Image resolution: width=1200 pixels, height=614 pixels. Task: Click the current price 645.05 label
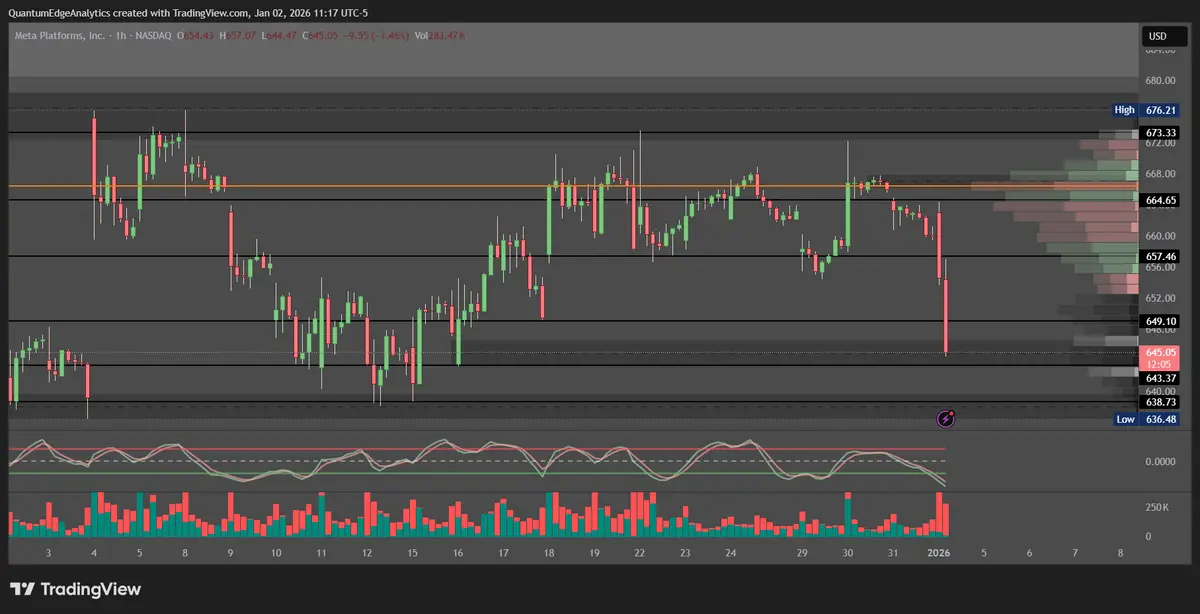(1160, 358)
